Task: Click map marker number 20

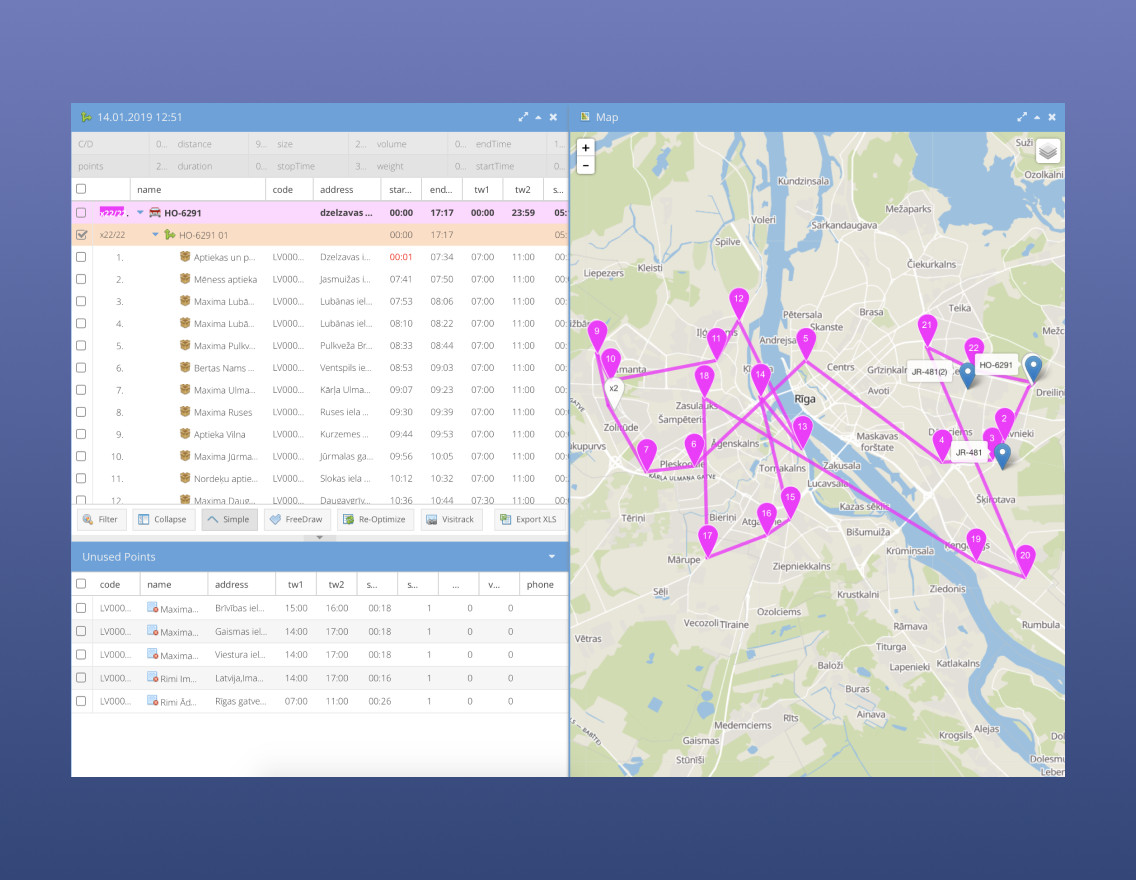Action: (x=1025, y=558)
